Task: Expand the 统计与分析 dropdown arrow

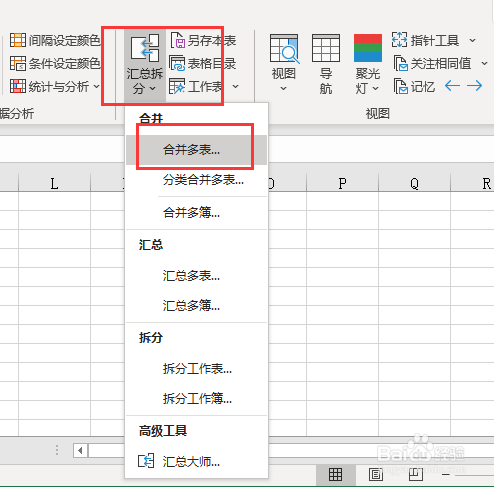Action: 96,87
